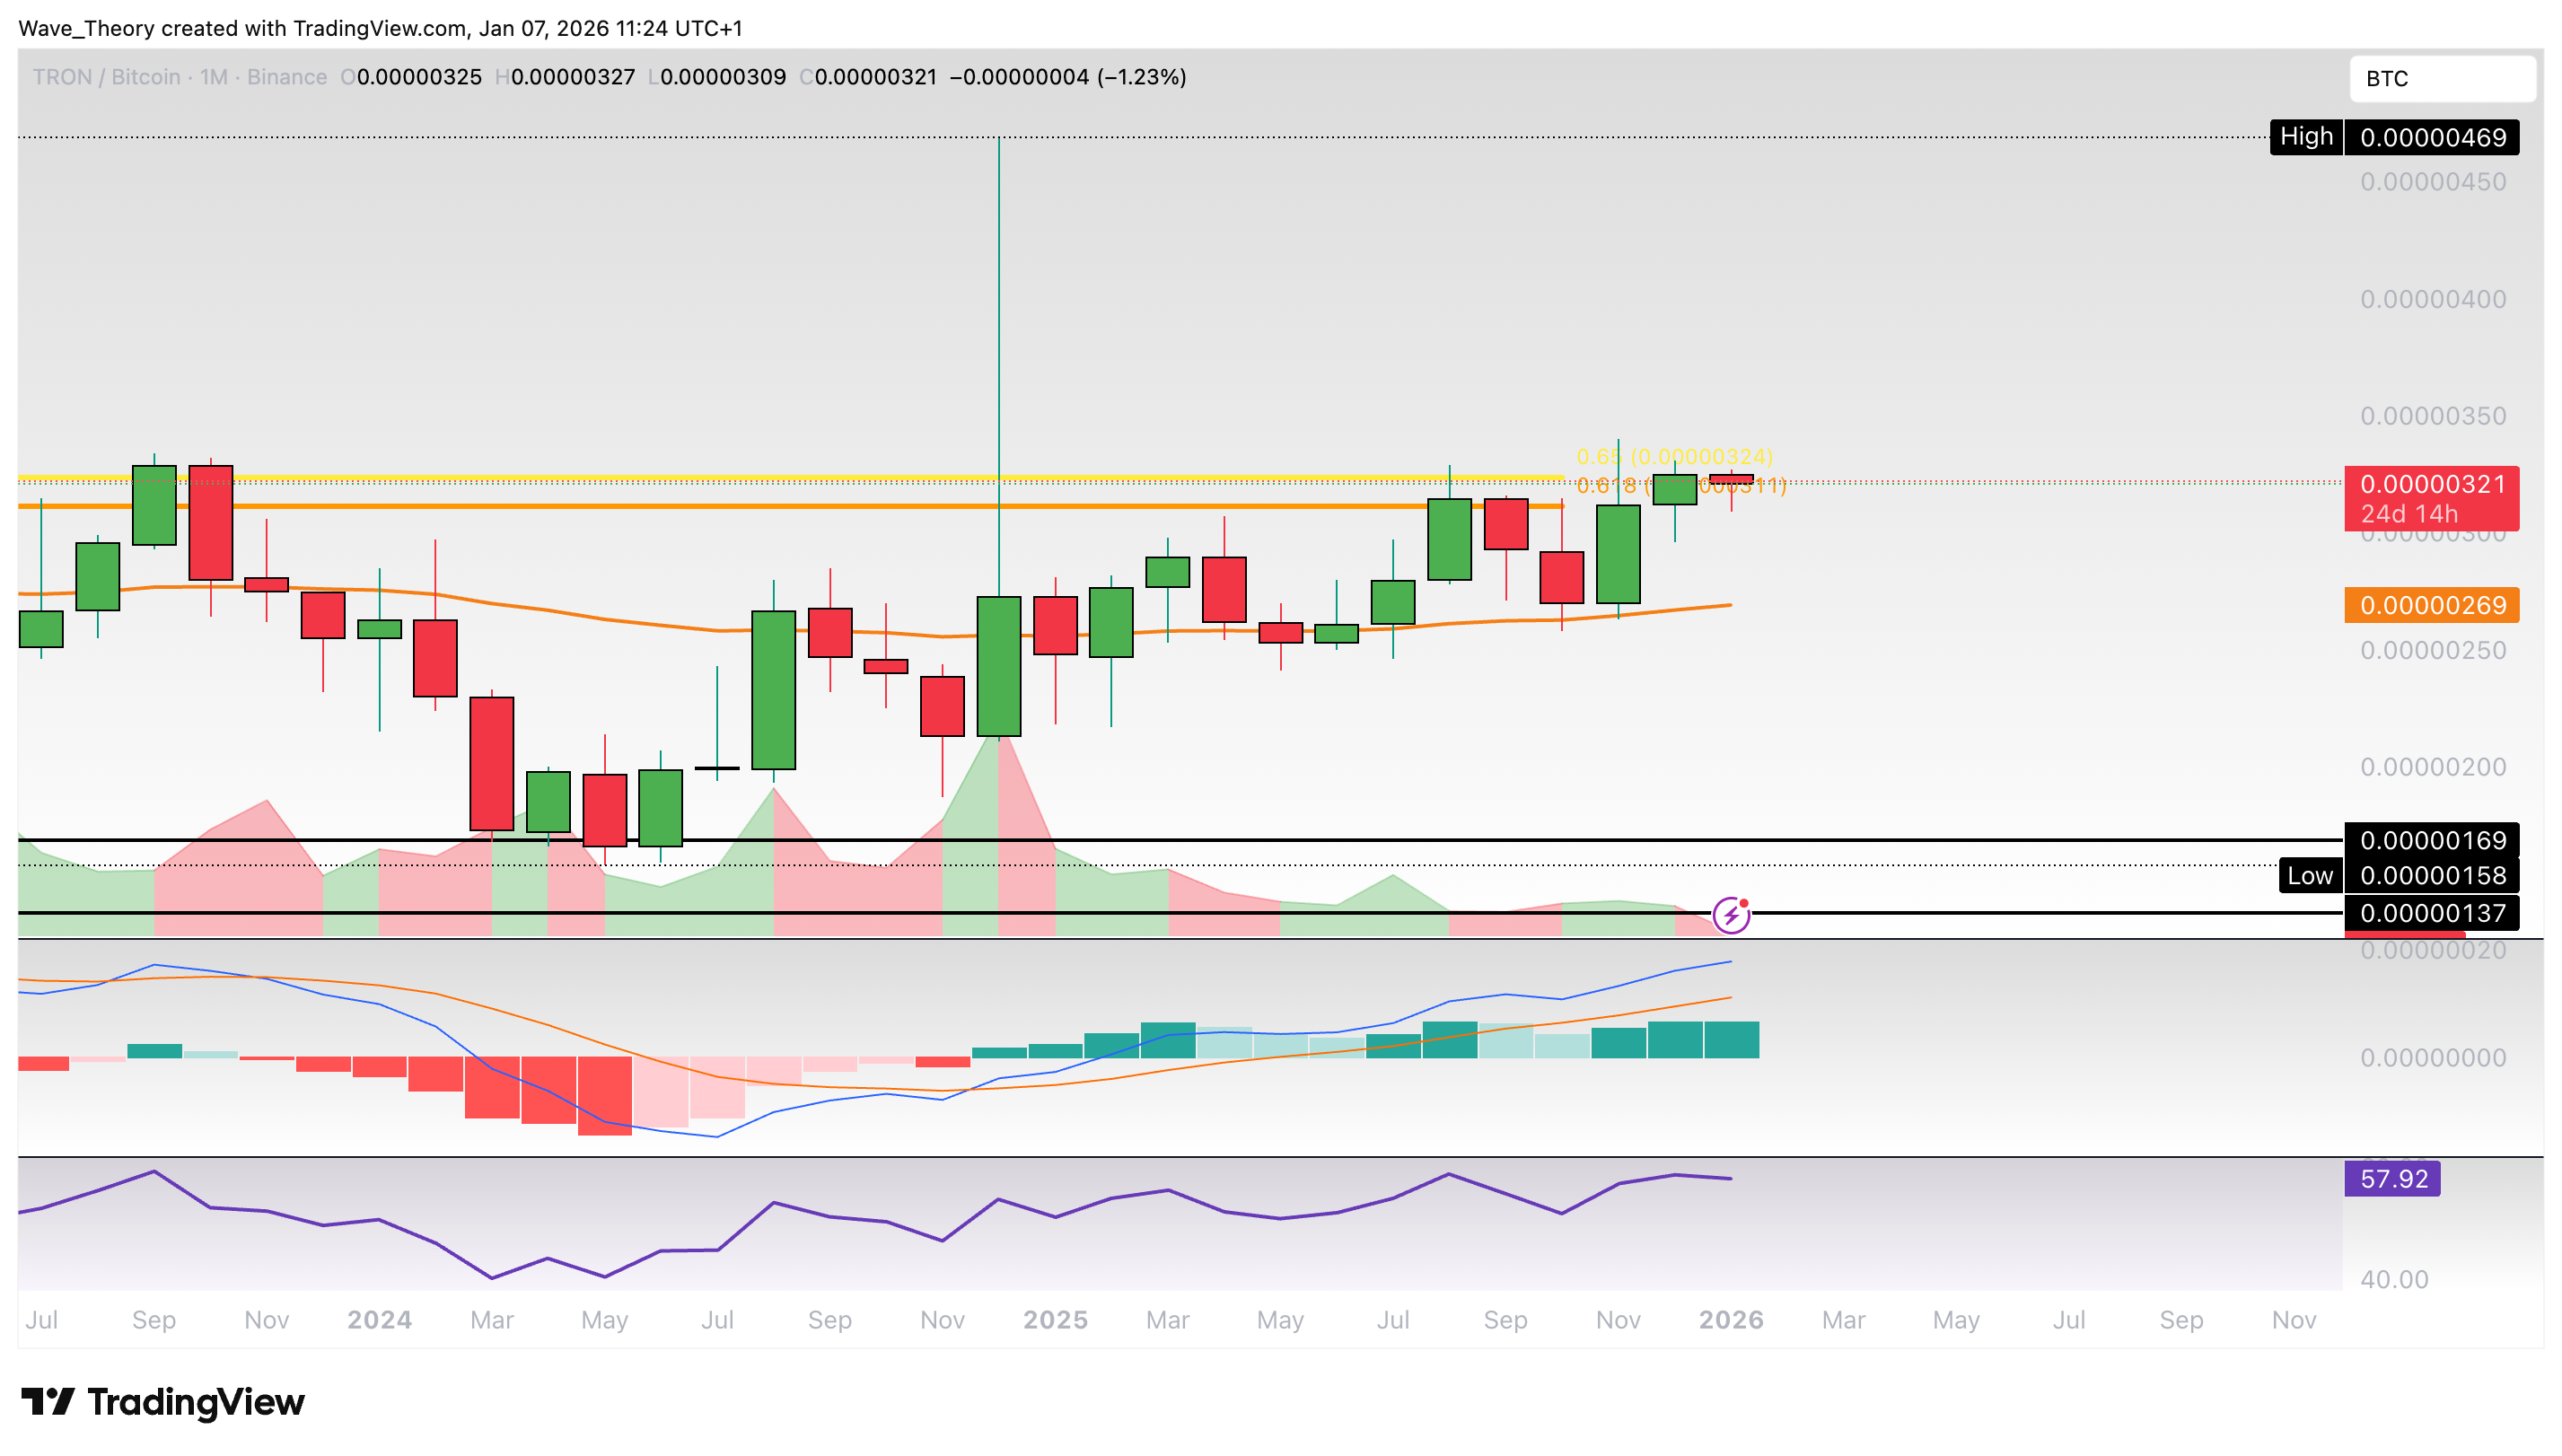Viewport: 2562px width, 1456px height.
Task: Select the Fibonacci 0.65 level label
Action: [x=1674, y=455]
